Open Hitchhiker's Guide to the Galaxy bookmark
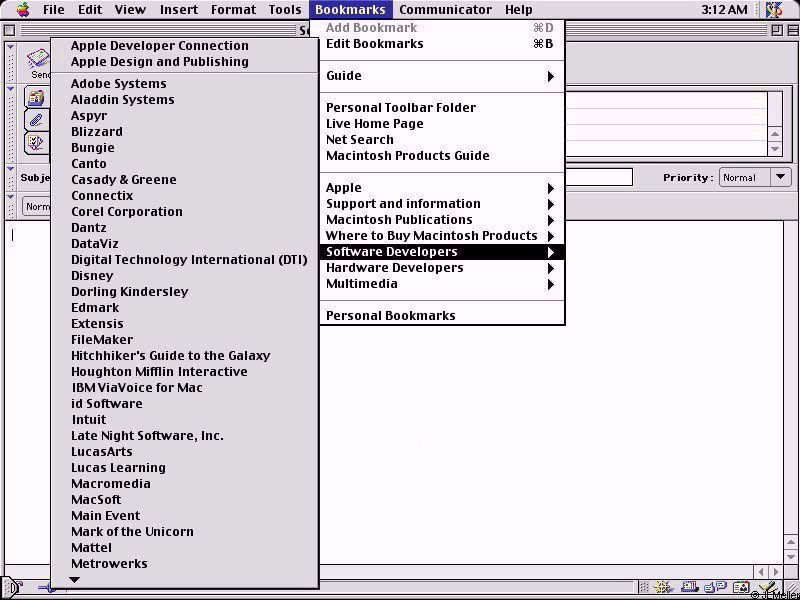The height and width of the screenshot is (600, 800). (x=185, y=356)
